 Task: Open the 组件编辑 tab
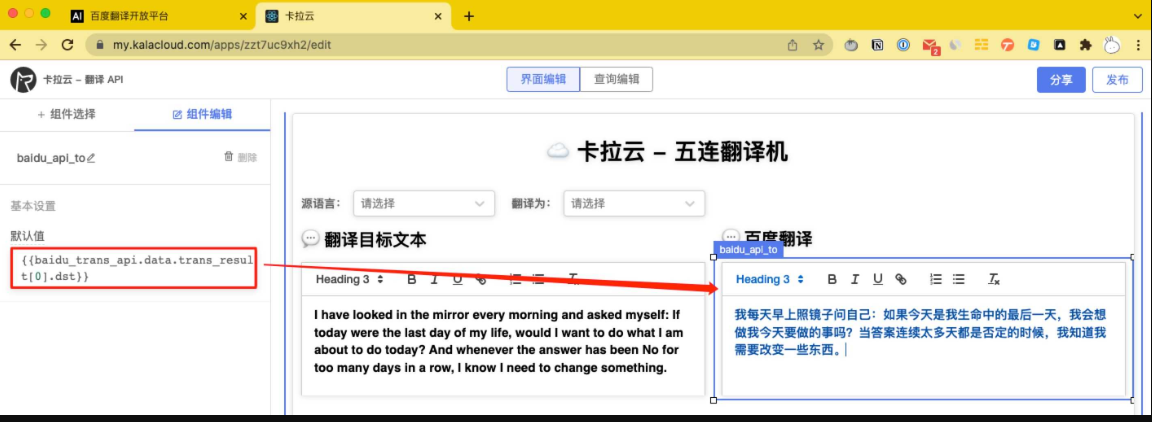202,115
